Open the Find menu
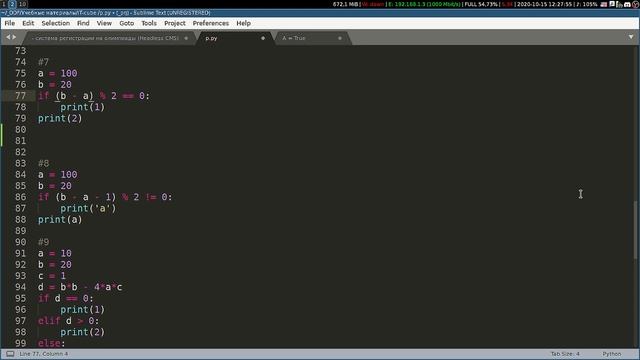The image size is (640, 360). pyautogui.click(x=83, y=23)
